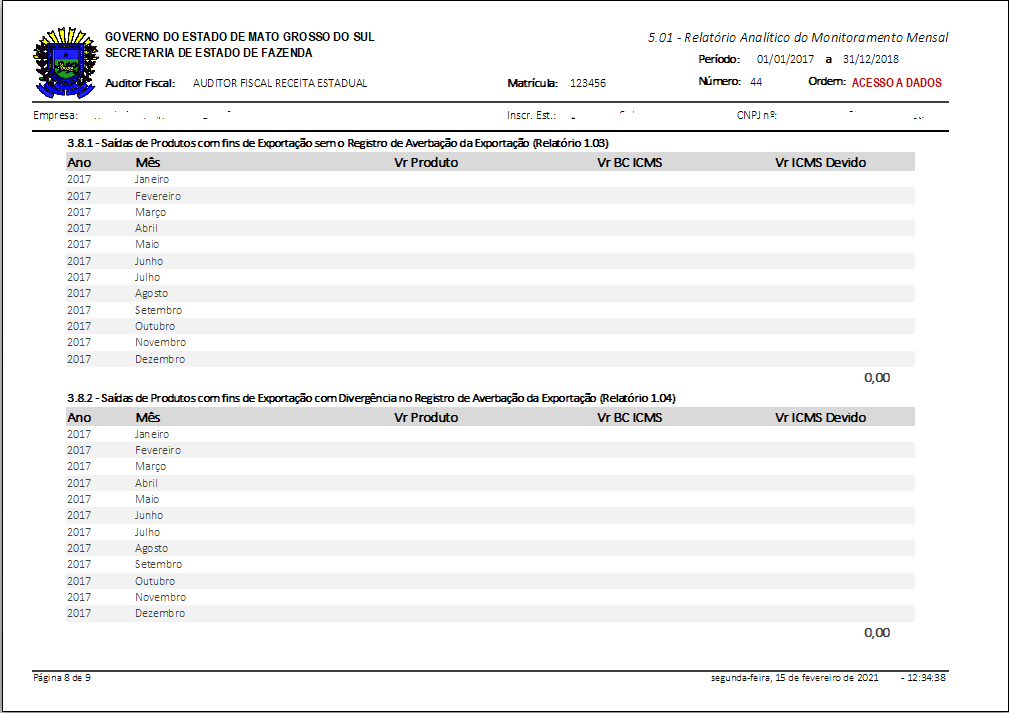The height and width of the screenshot is (713, 1009).
Task: Select AUDITOR FISCAL RECEITA ESTADUAL text
Action: pos(279,84)
